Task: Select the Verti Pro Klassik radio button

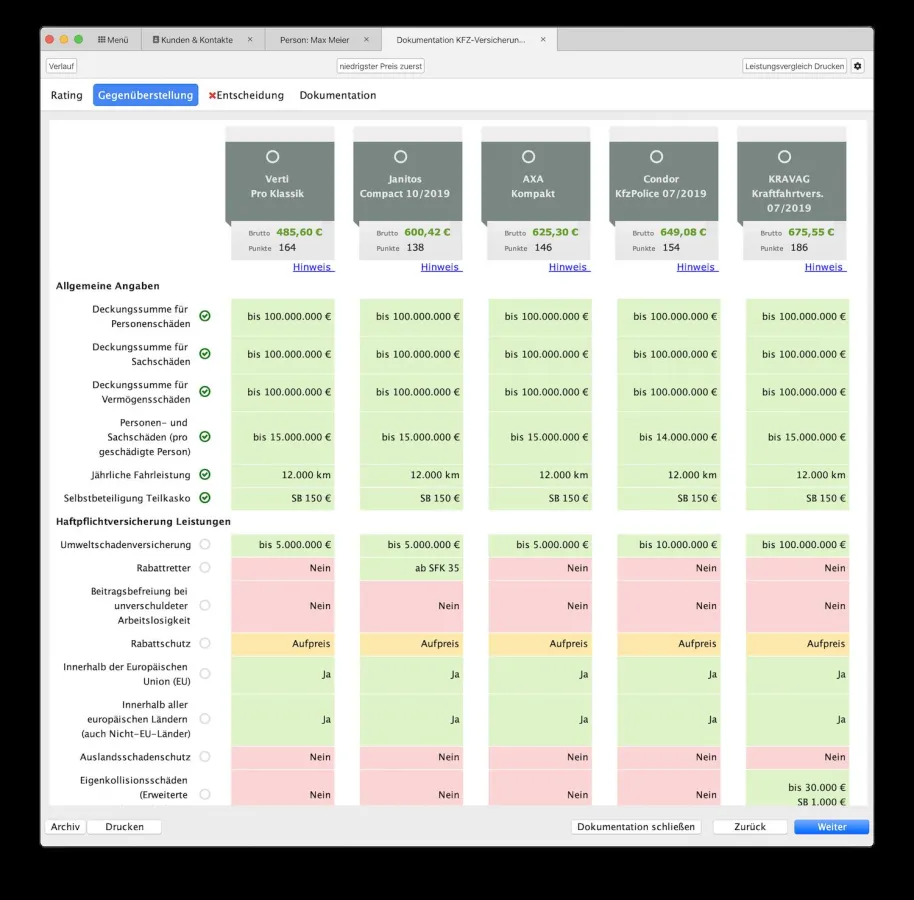Action: click(x=272, y=157)
